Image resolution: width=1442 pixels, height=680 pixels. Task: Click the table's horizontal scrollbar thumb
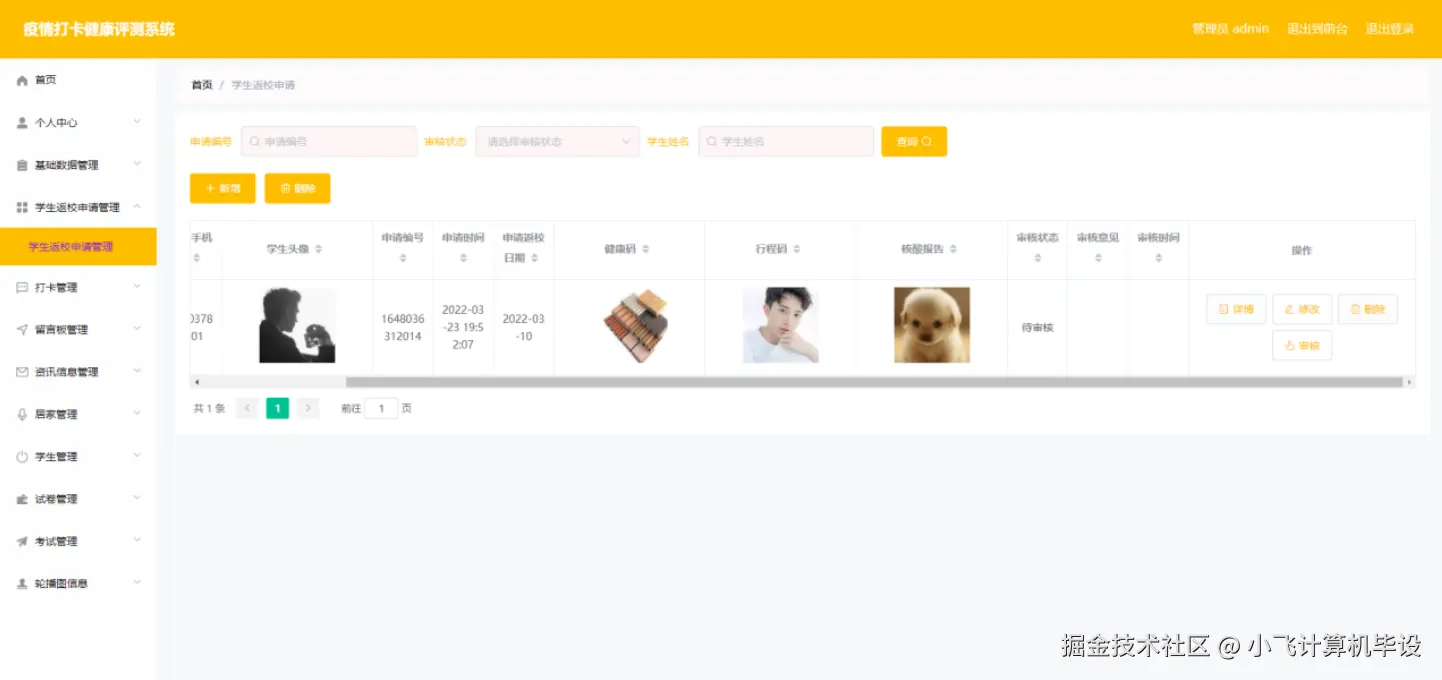[874, 382]
